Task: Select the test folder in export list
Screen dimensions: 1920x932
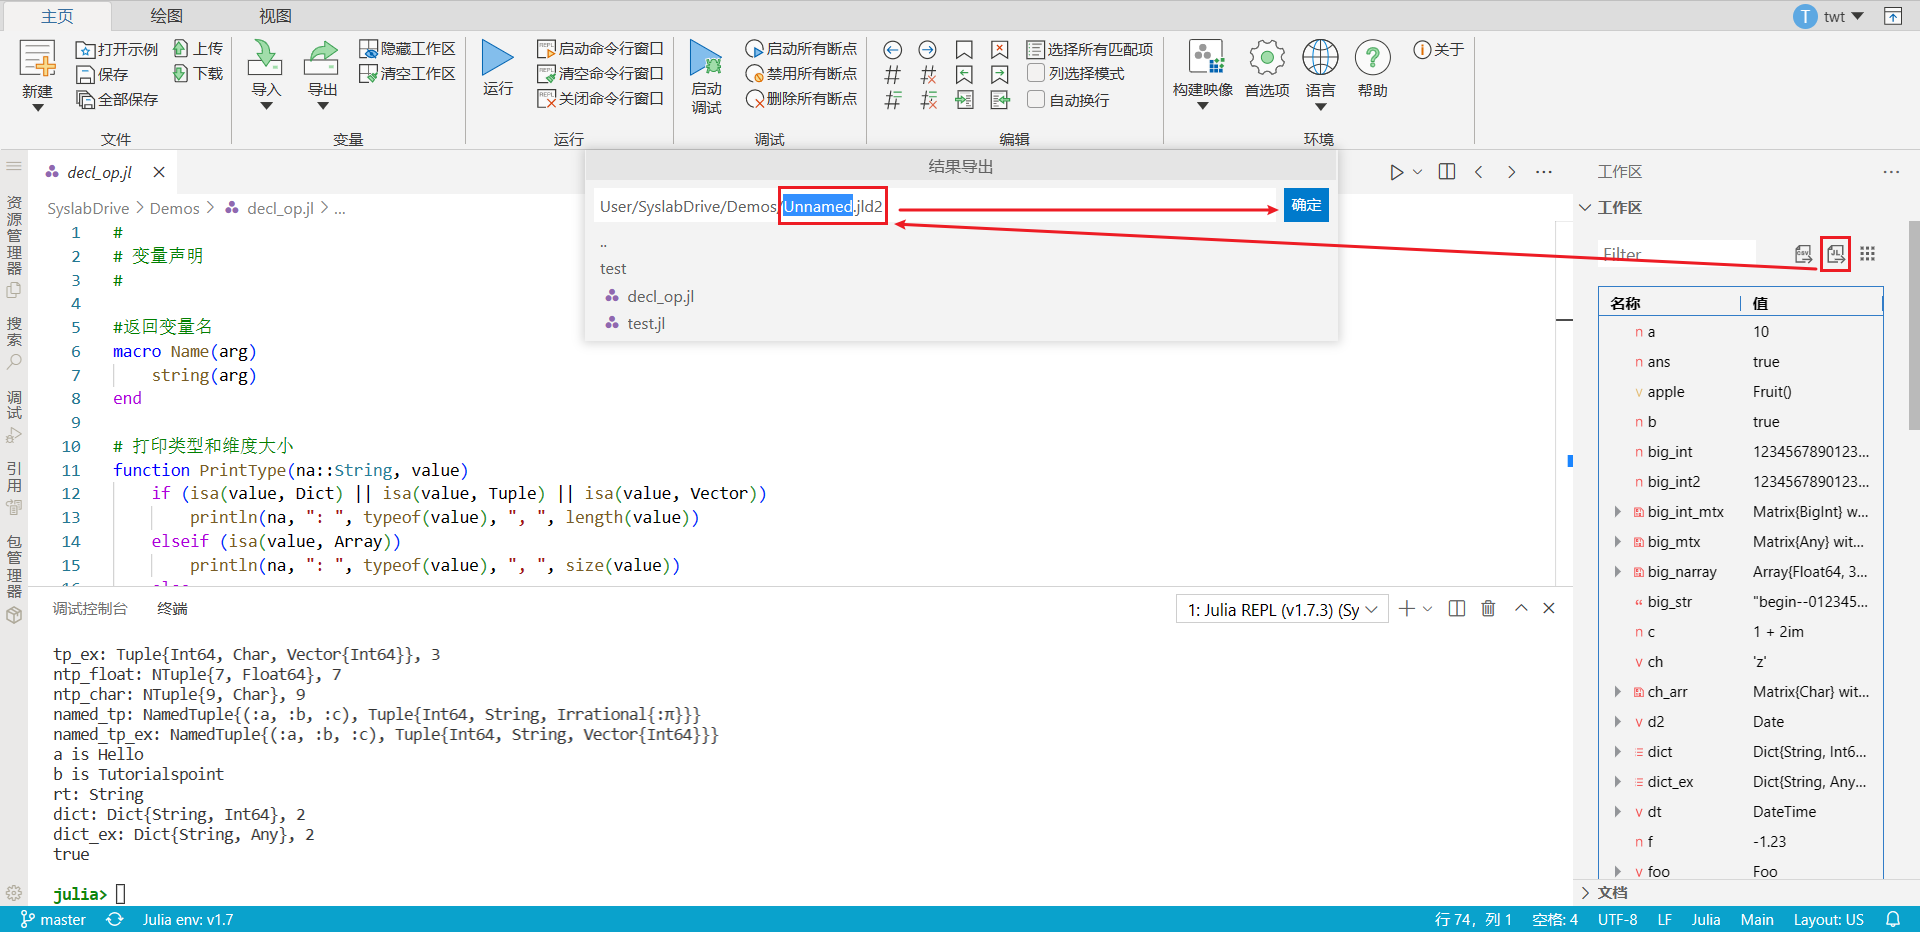Action: click(613, 269)
